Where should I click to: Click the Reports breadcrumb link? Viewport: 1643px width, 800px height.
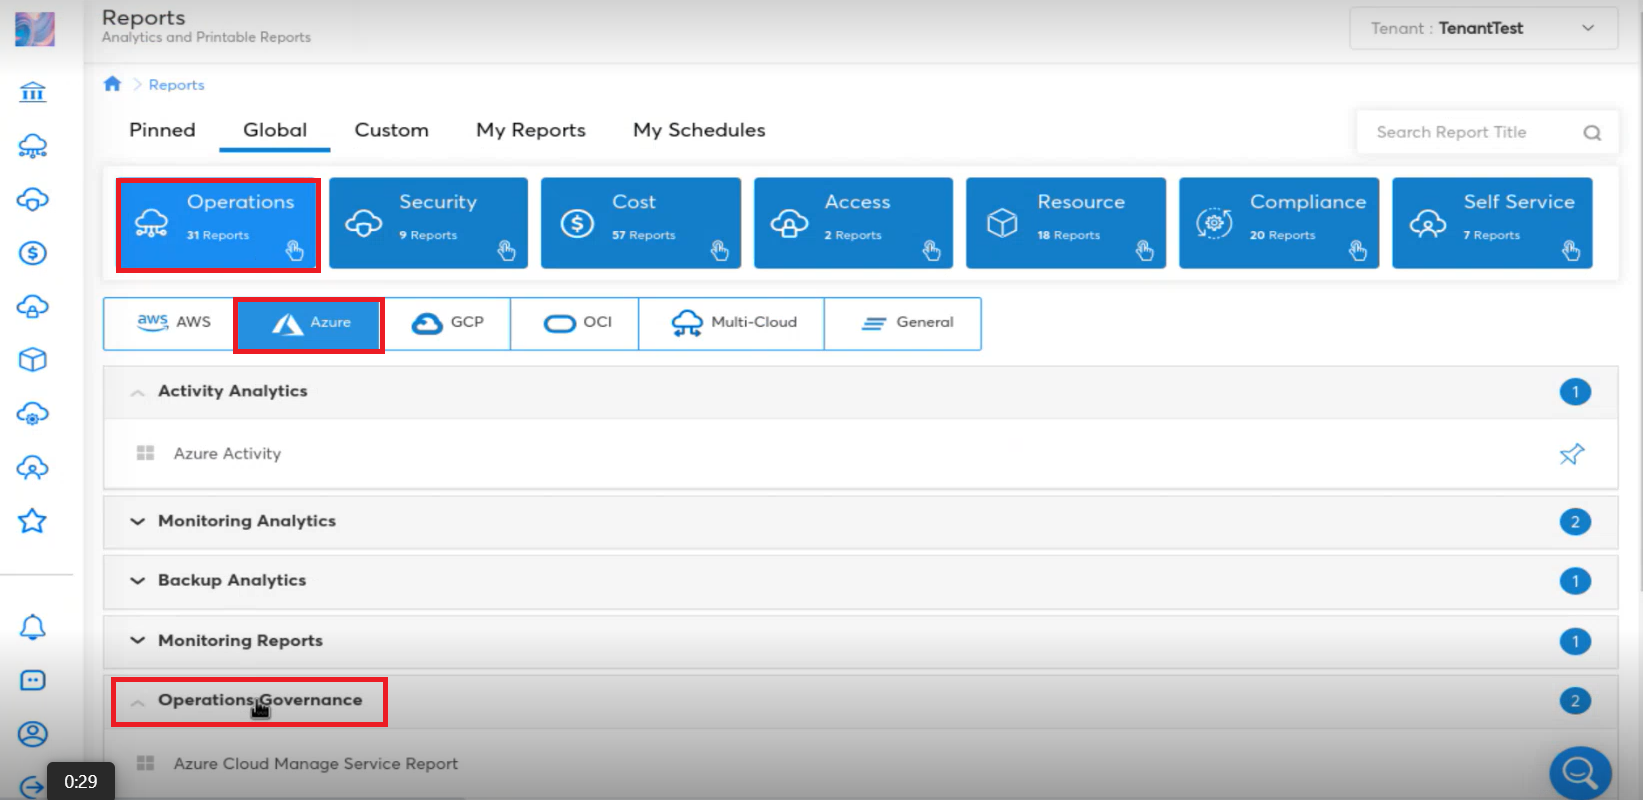tap(177, 85)
